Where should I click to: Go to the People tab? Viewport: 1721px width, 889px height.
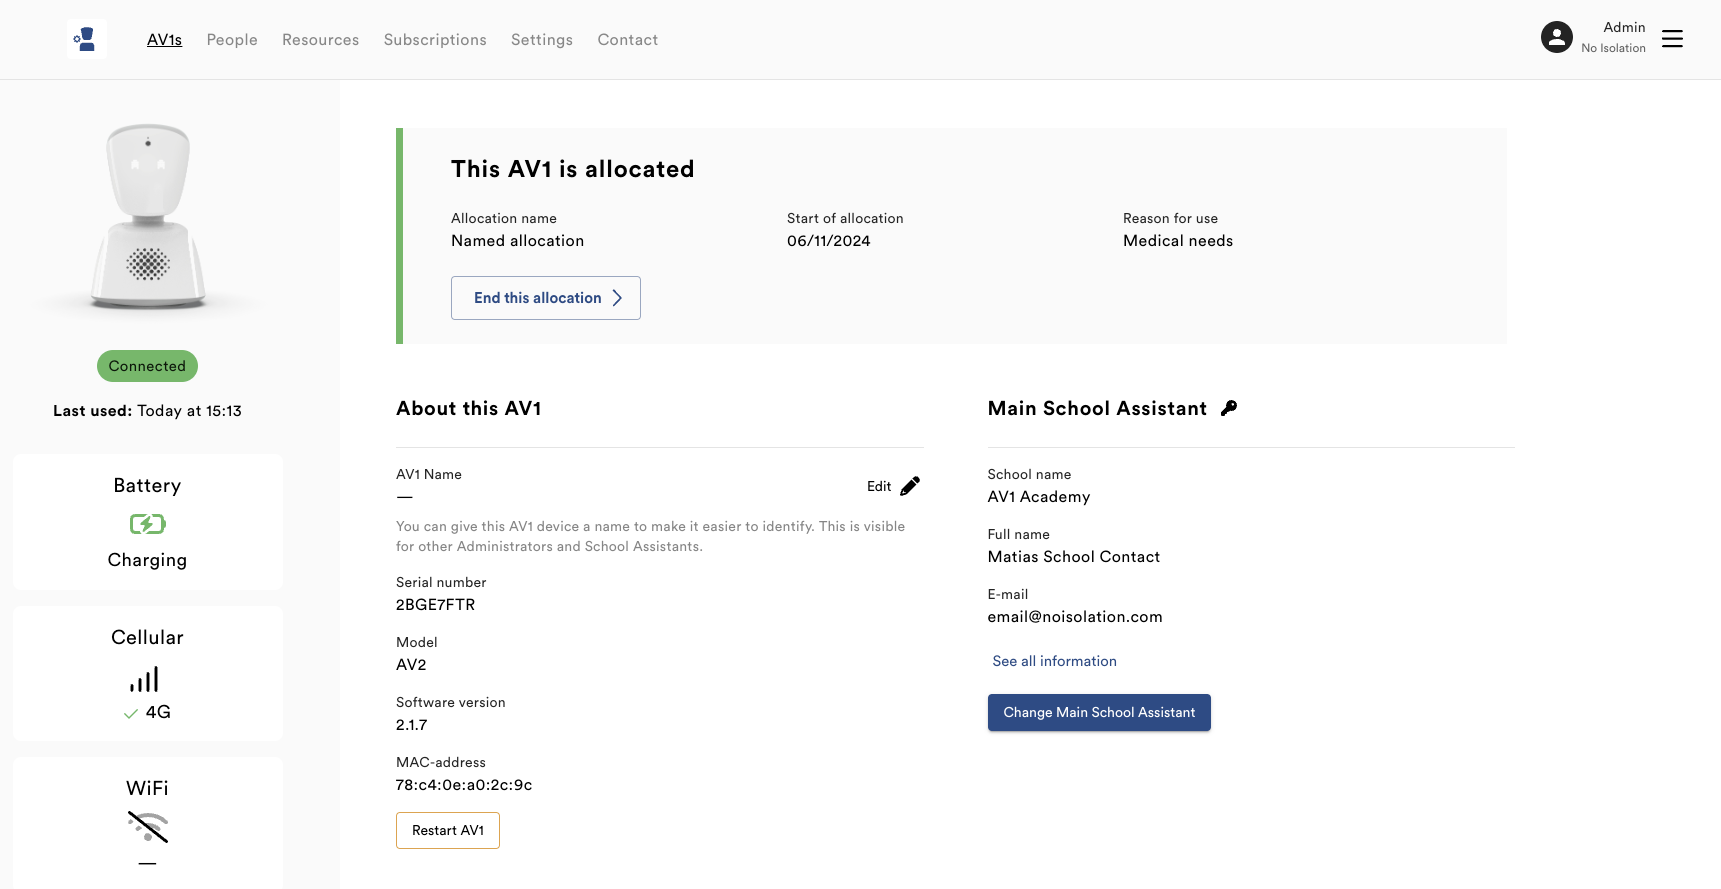pyautogui.click(x=232, y=40)
